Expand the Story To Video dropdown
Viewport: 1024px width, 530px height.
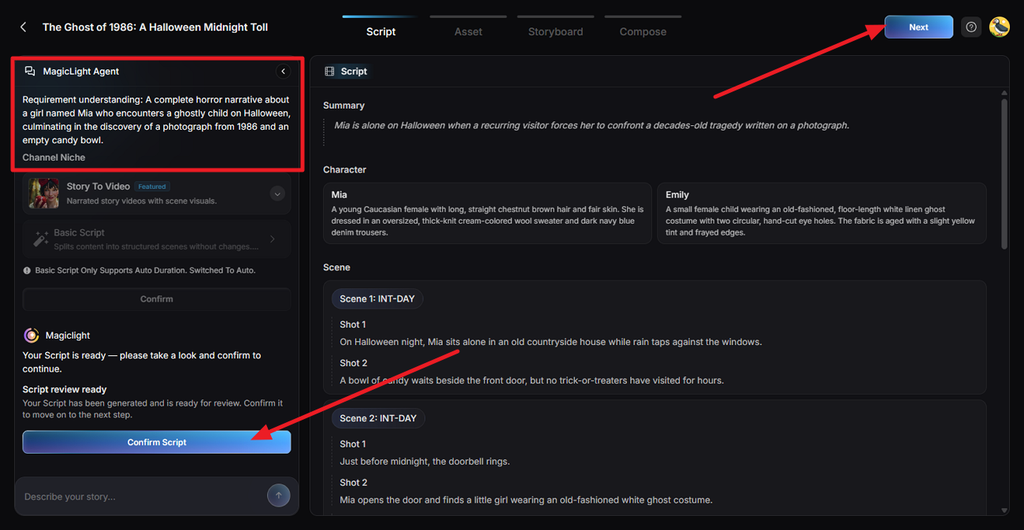pyautogui.click(x=278, y=193)
